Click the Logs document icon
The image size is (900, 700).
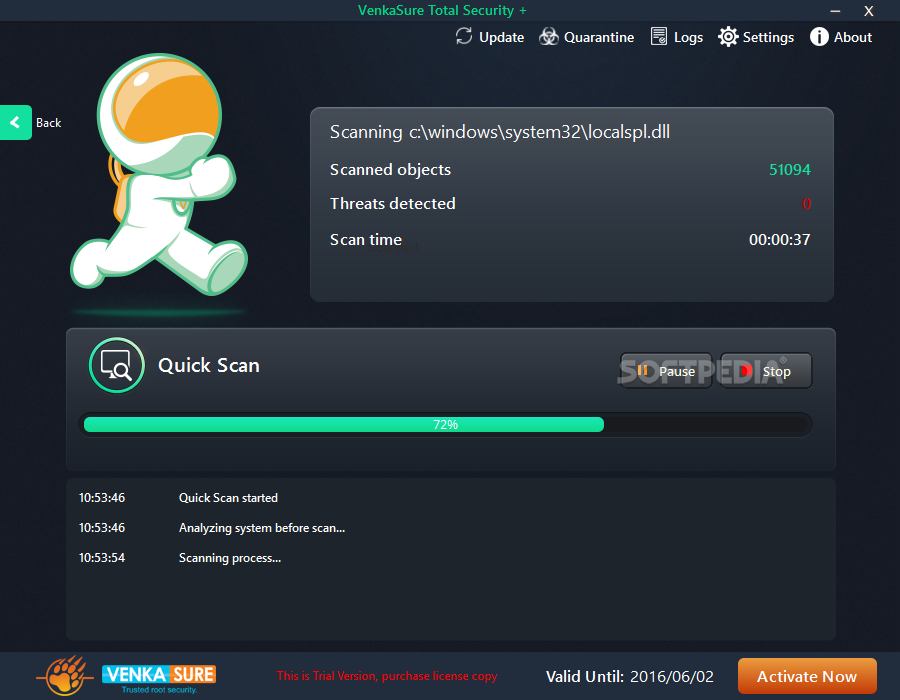point(659,36)
